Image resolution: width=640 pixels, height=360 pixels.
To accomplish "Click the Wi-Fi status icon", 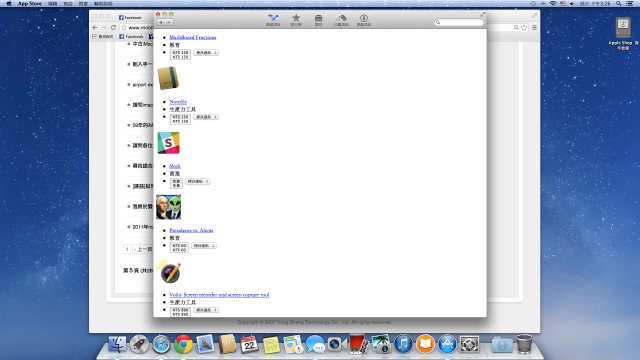I will [x=553, y=3].
